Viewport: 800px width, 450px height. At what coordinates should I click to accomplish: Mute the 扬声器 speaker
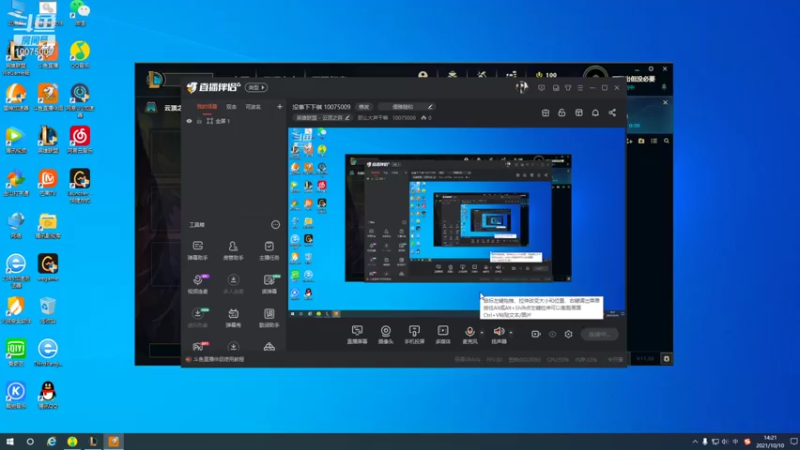click(x=499, y=334)
